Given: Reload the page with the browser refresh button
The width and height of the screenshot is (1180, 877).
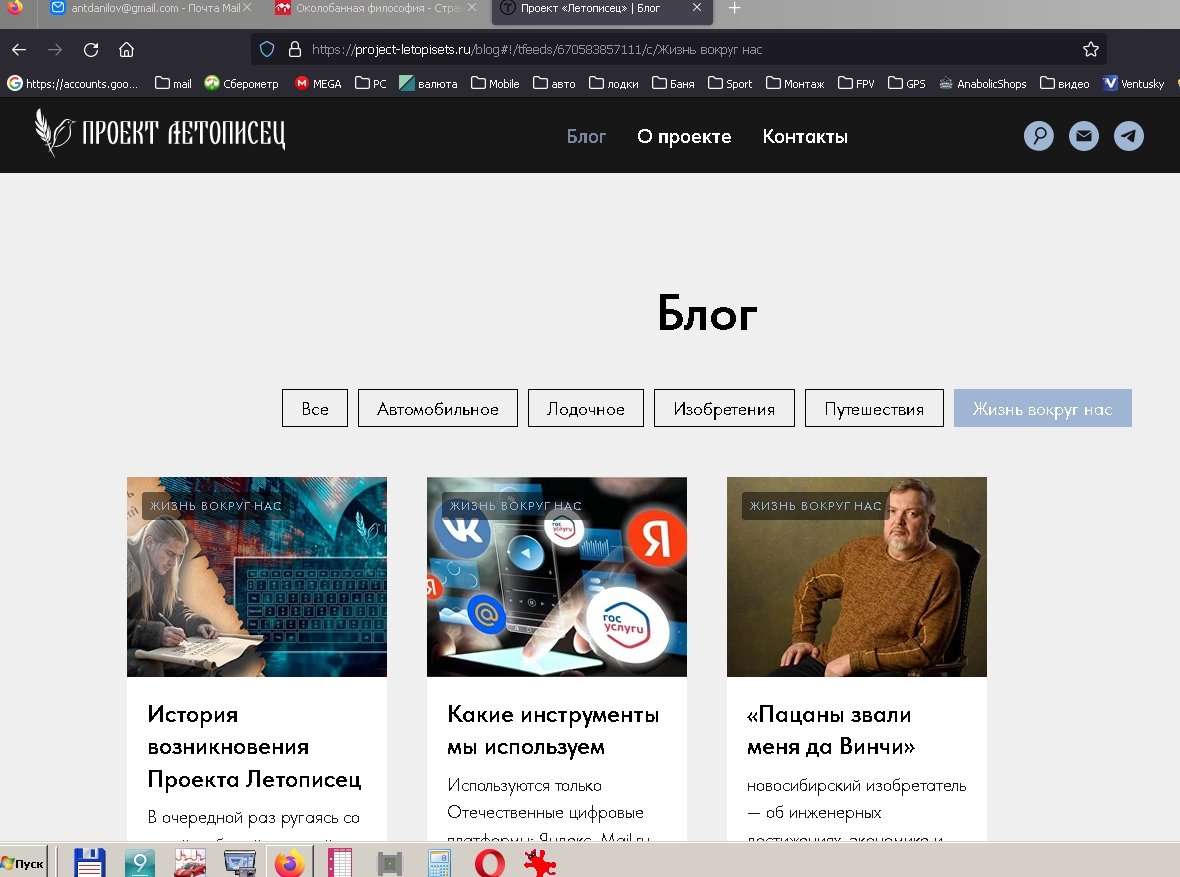Looking at the screenshot, I should pos(91,49).
